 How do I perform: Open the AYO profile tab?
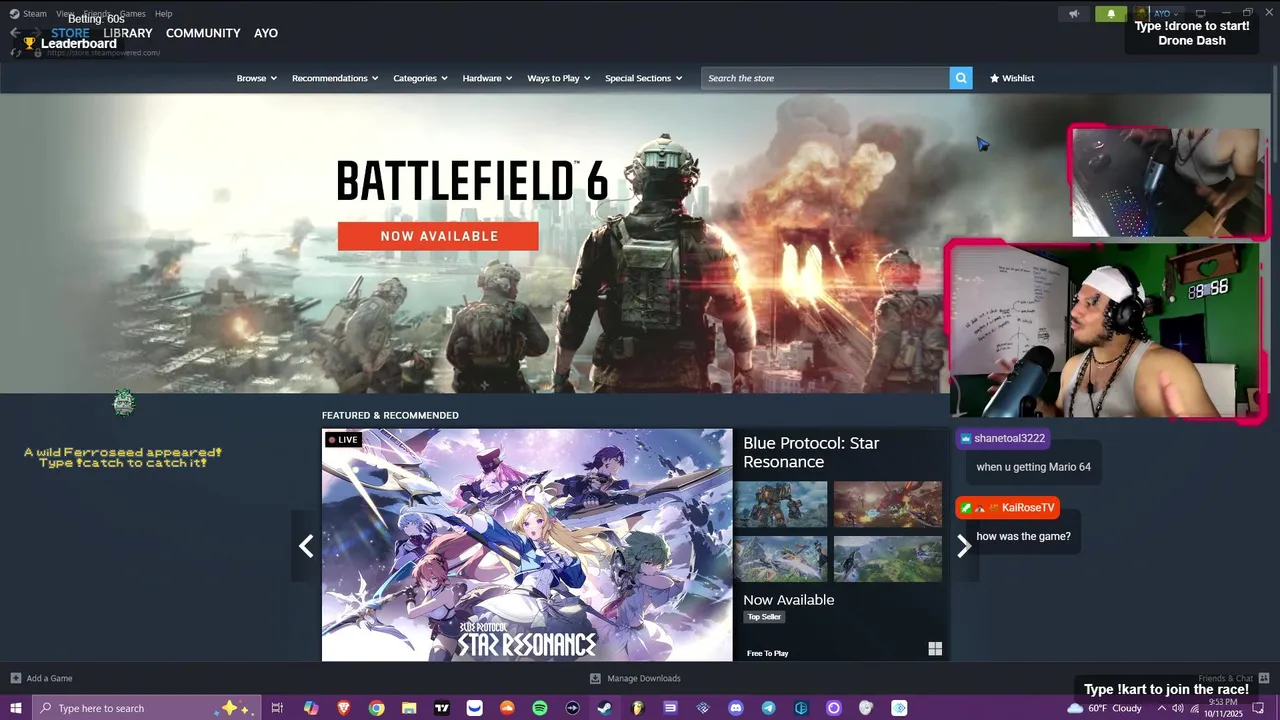[266, 33]
